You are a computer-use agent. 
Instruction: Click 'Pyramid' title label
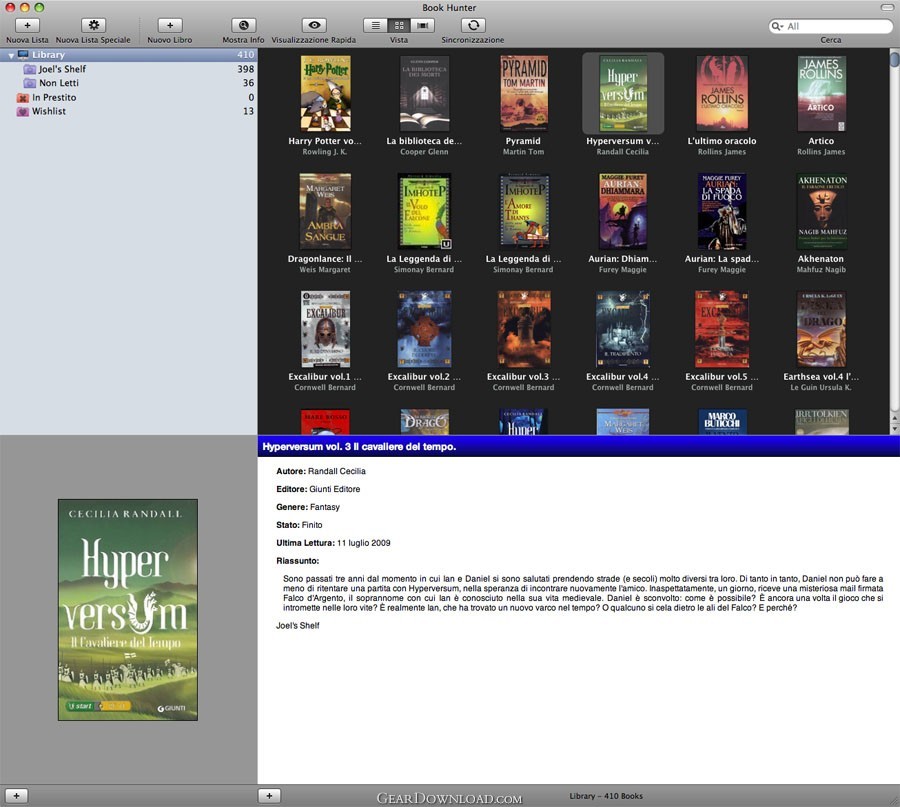(x=523, y=141)
